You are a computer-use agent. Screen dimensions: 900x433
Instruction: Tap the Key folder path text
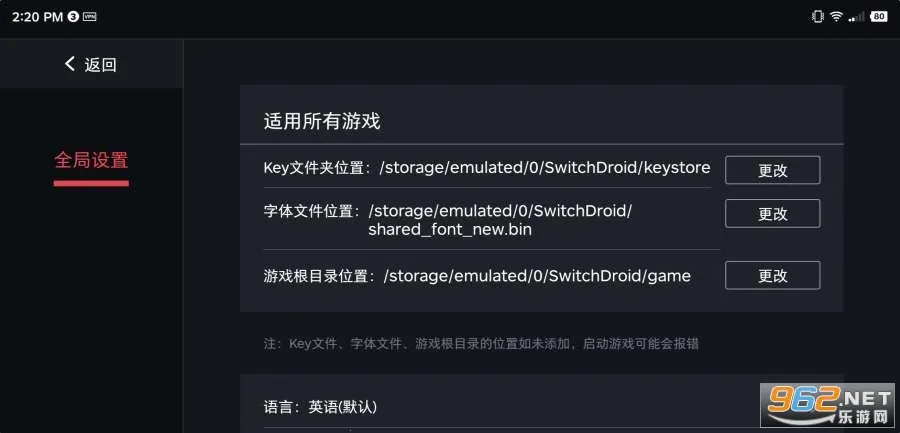click(x=544, y=167)
